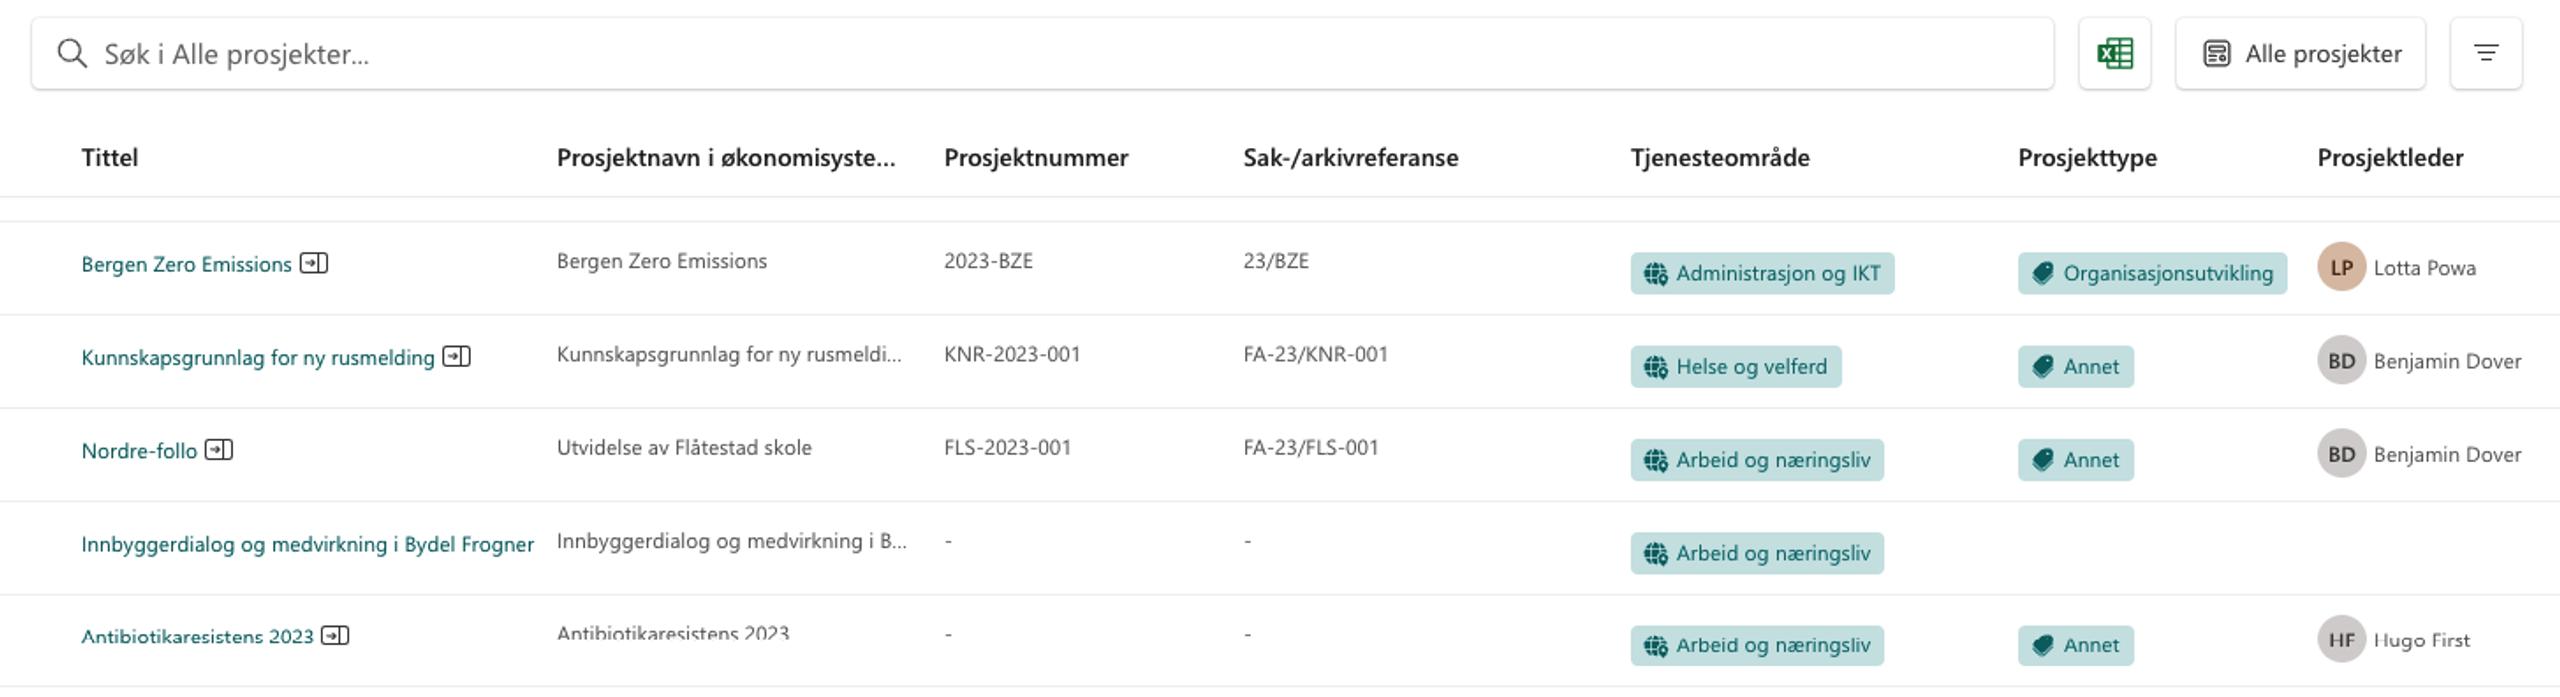Image resolution: width=2560 pixels, height=697 pixels.
Task: Open side panel icon next to Bergen Zero Emissions
Action: coord(314,263)
